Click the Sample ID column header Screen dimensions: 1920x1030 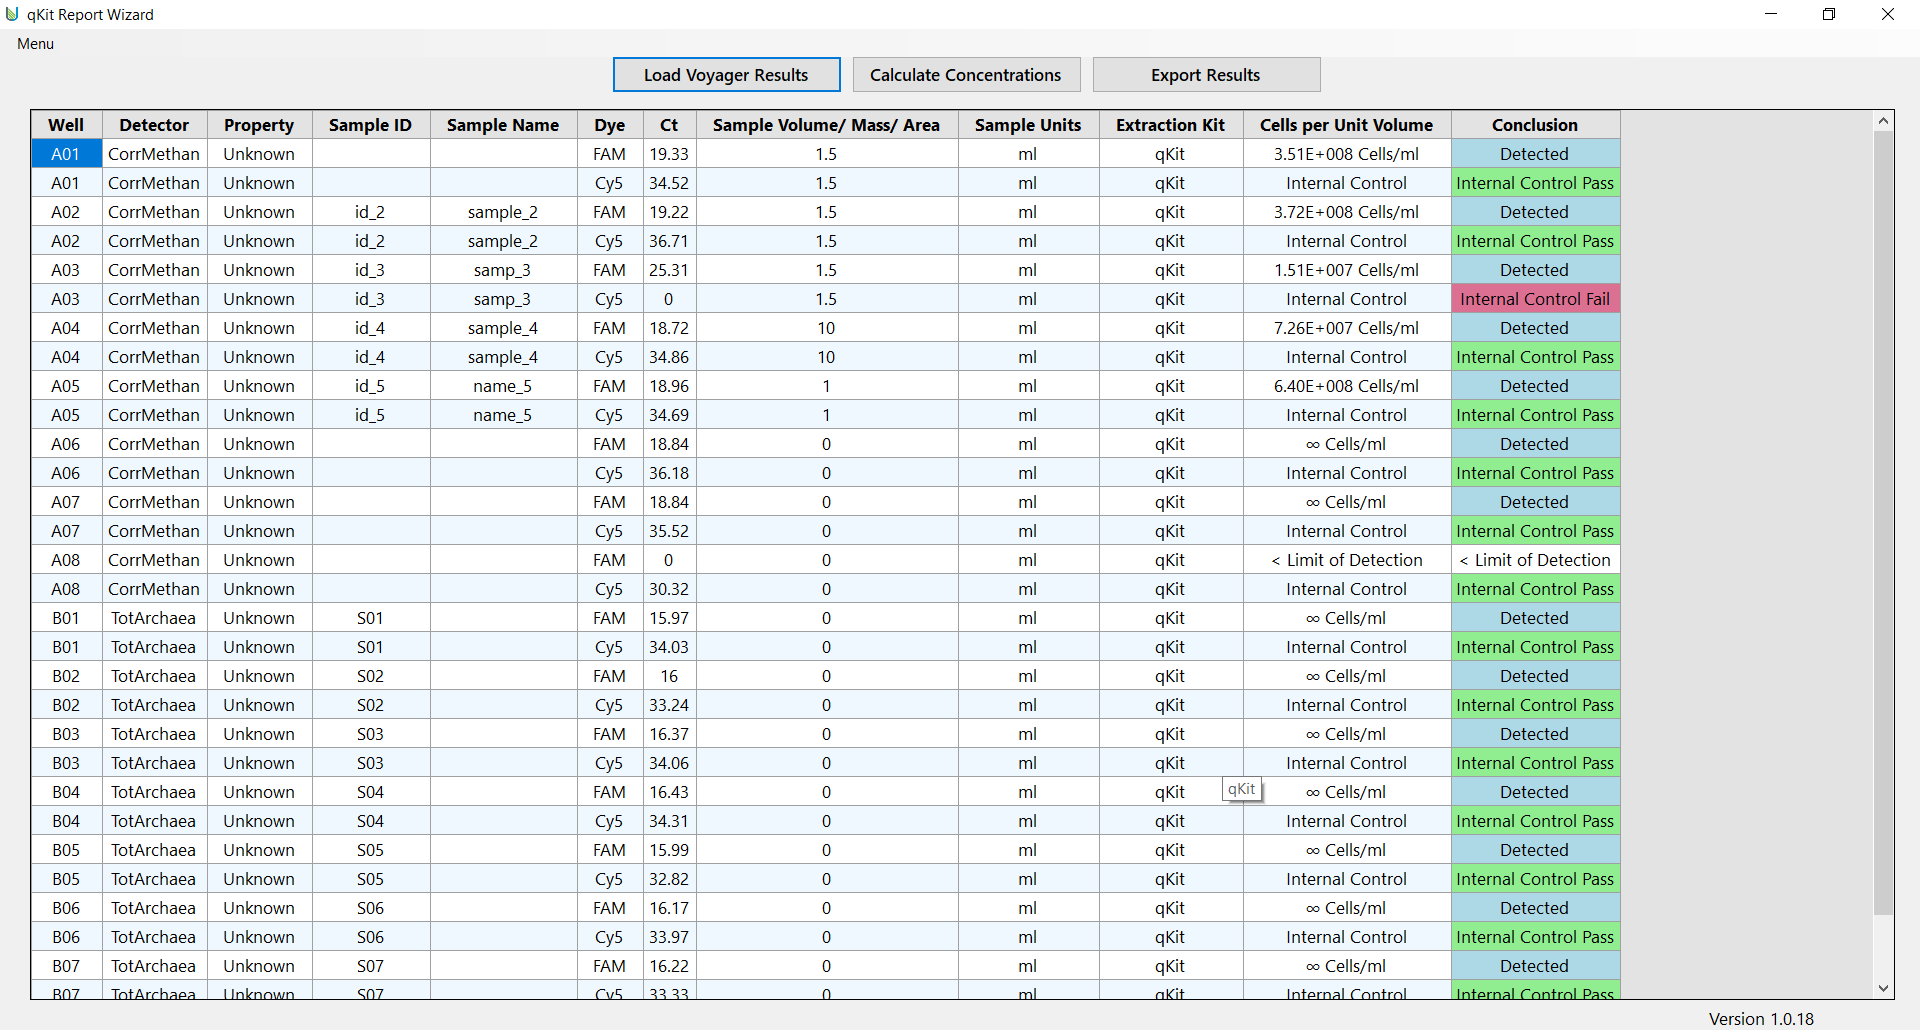[x=370, y=125]
